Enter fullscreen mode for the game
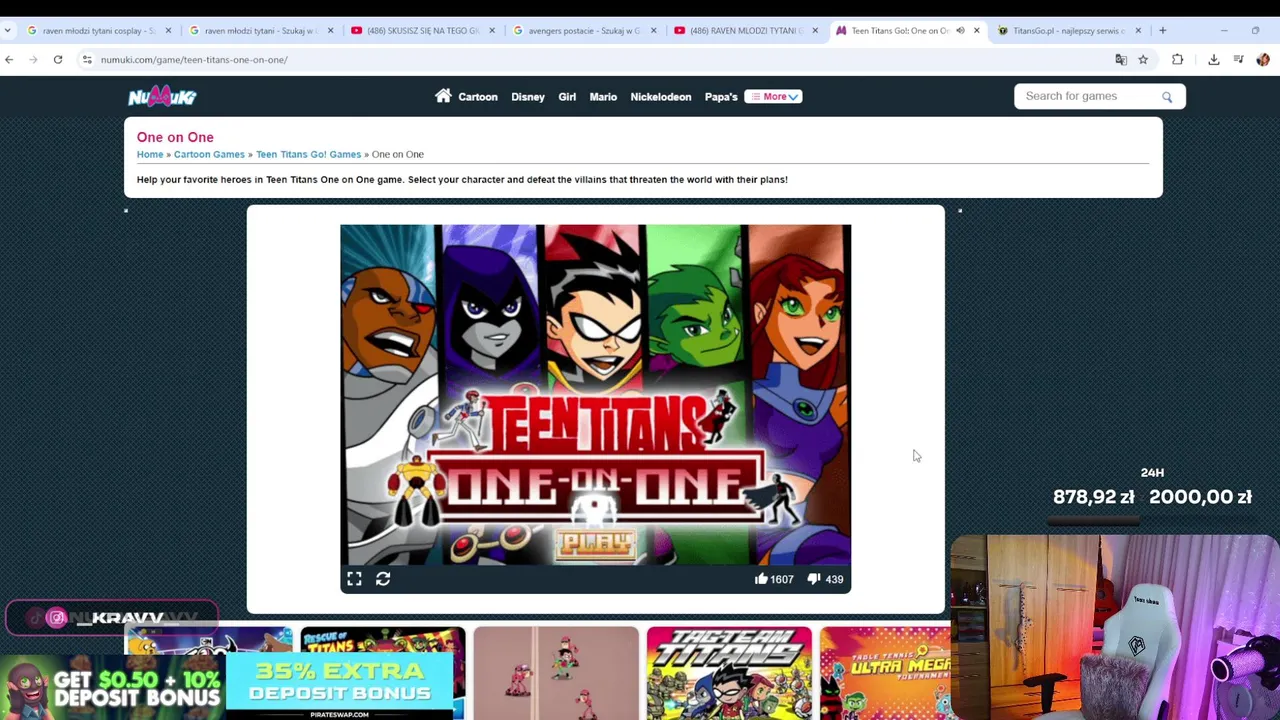 click(354, 579)
